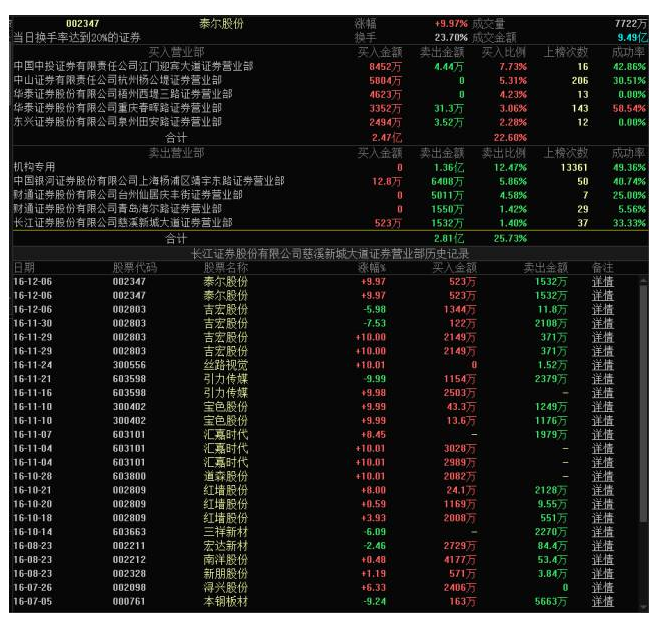
Task: Click 长江证券慈溪新城大道营业部历史记录 title bar
Action: 330,254
